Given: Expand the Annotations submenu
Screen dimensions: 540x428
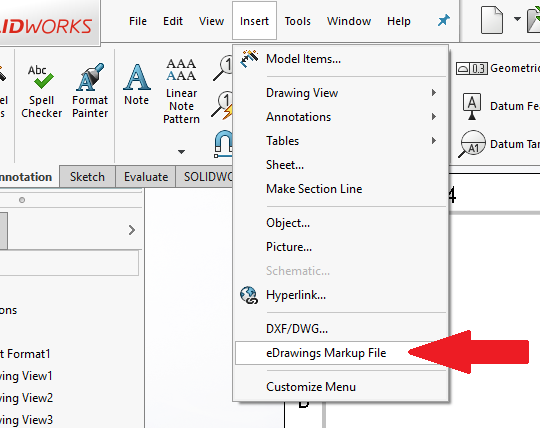Looking at the screenshot, I should point(341,117).
